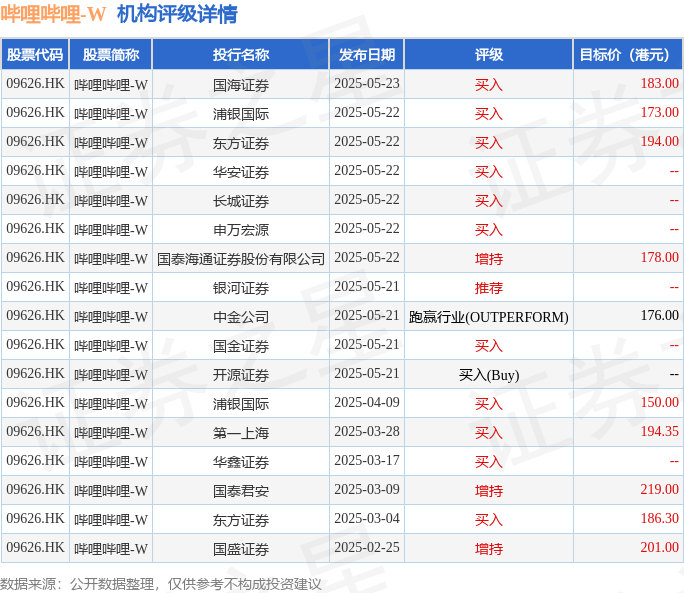
Task: Click the 机构评级详情 heading
Action: 177,14
